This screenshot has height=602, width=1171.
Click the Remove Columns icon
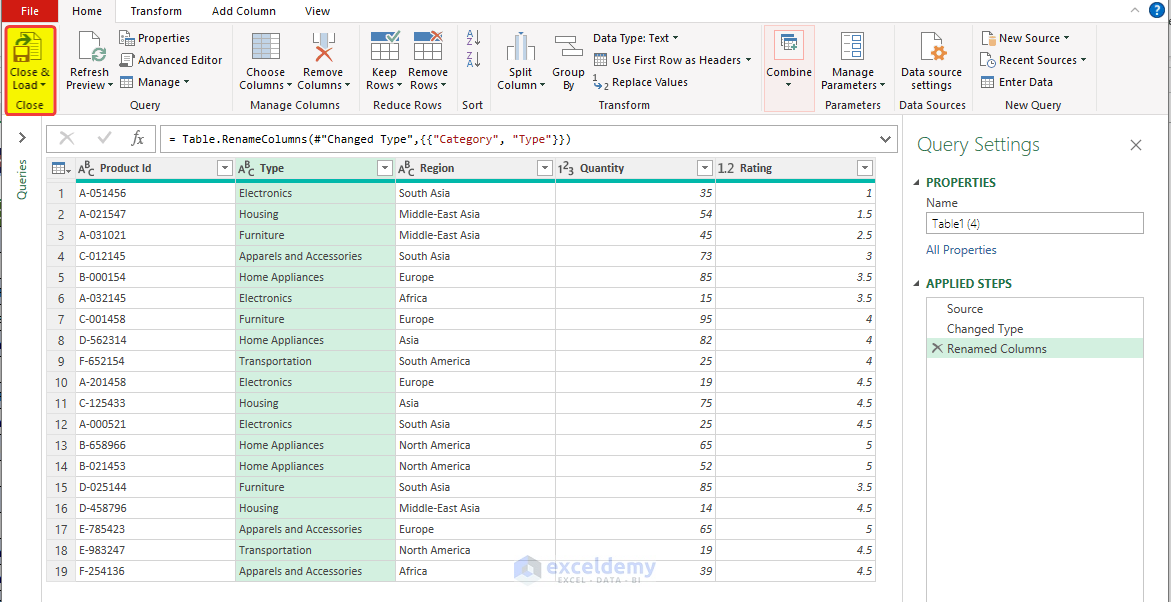pos(323,48)
